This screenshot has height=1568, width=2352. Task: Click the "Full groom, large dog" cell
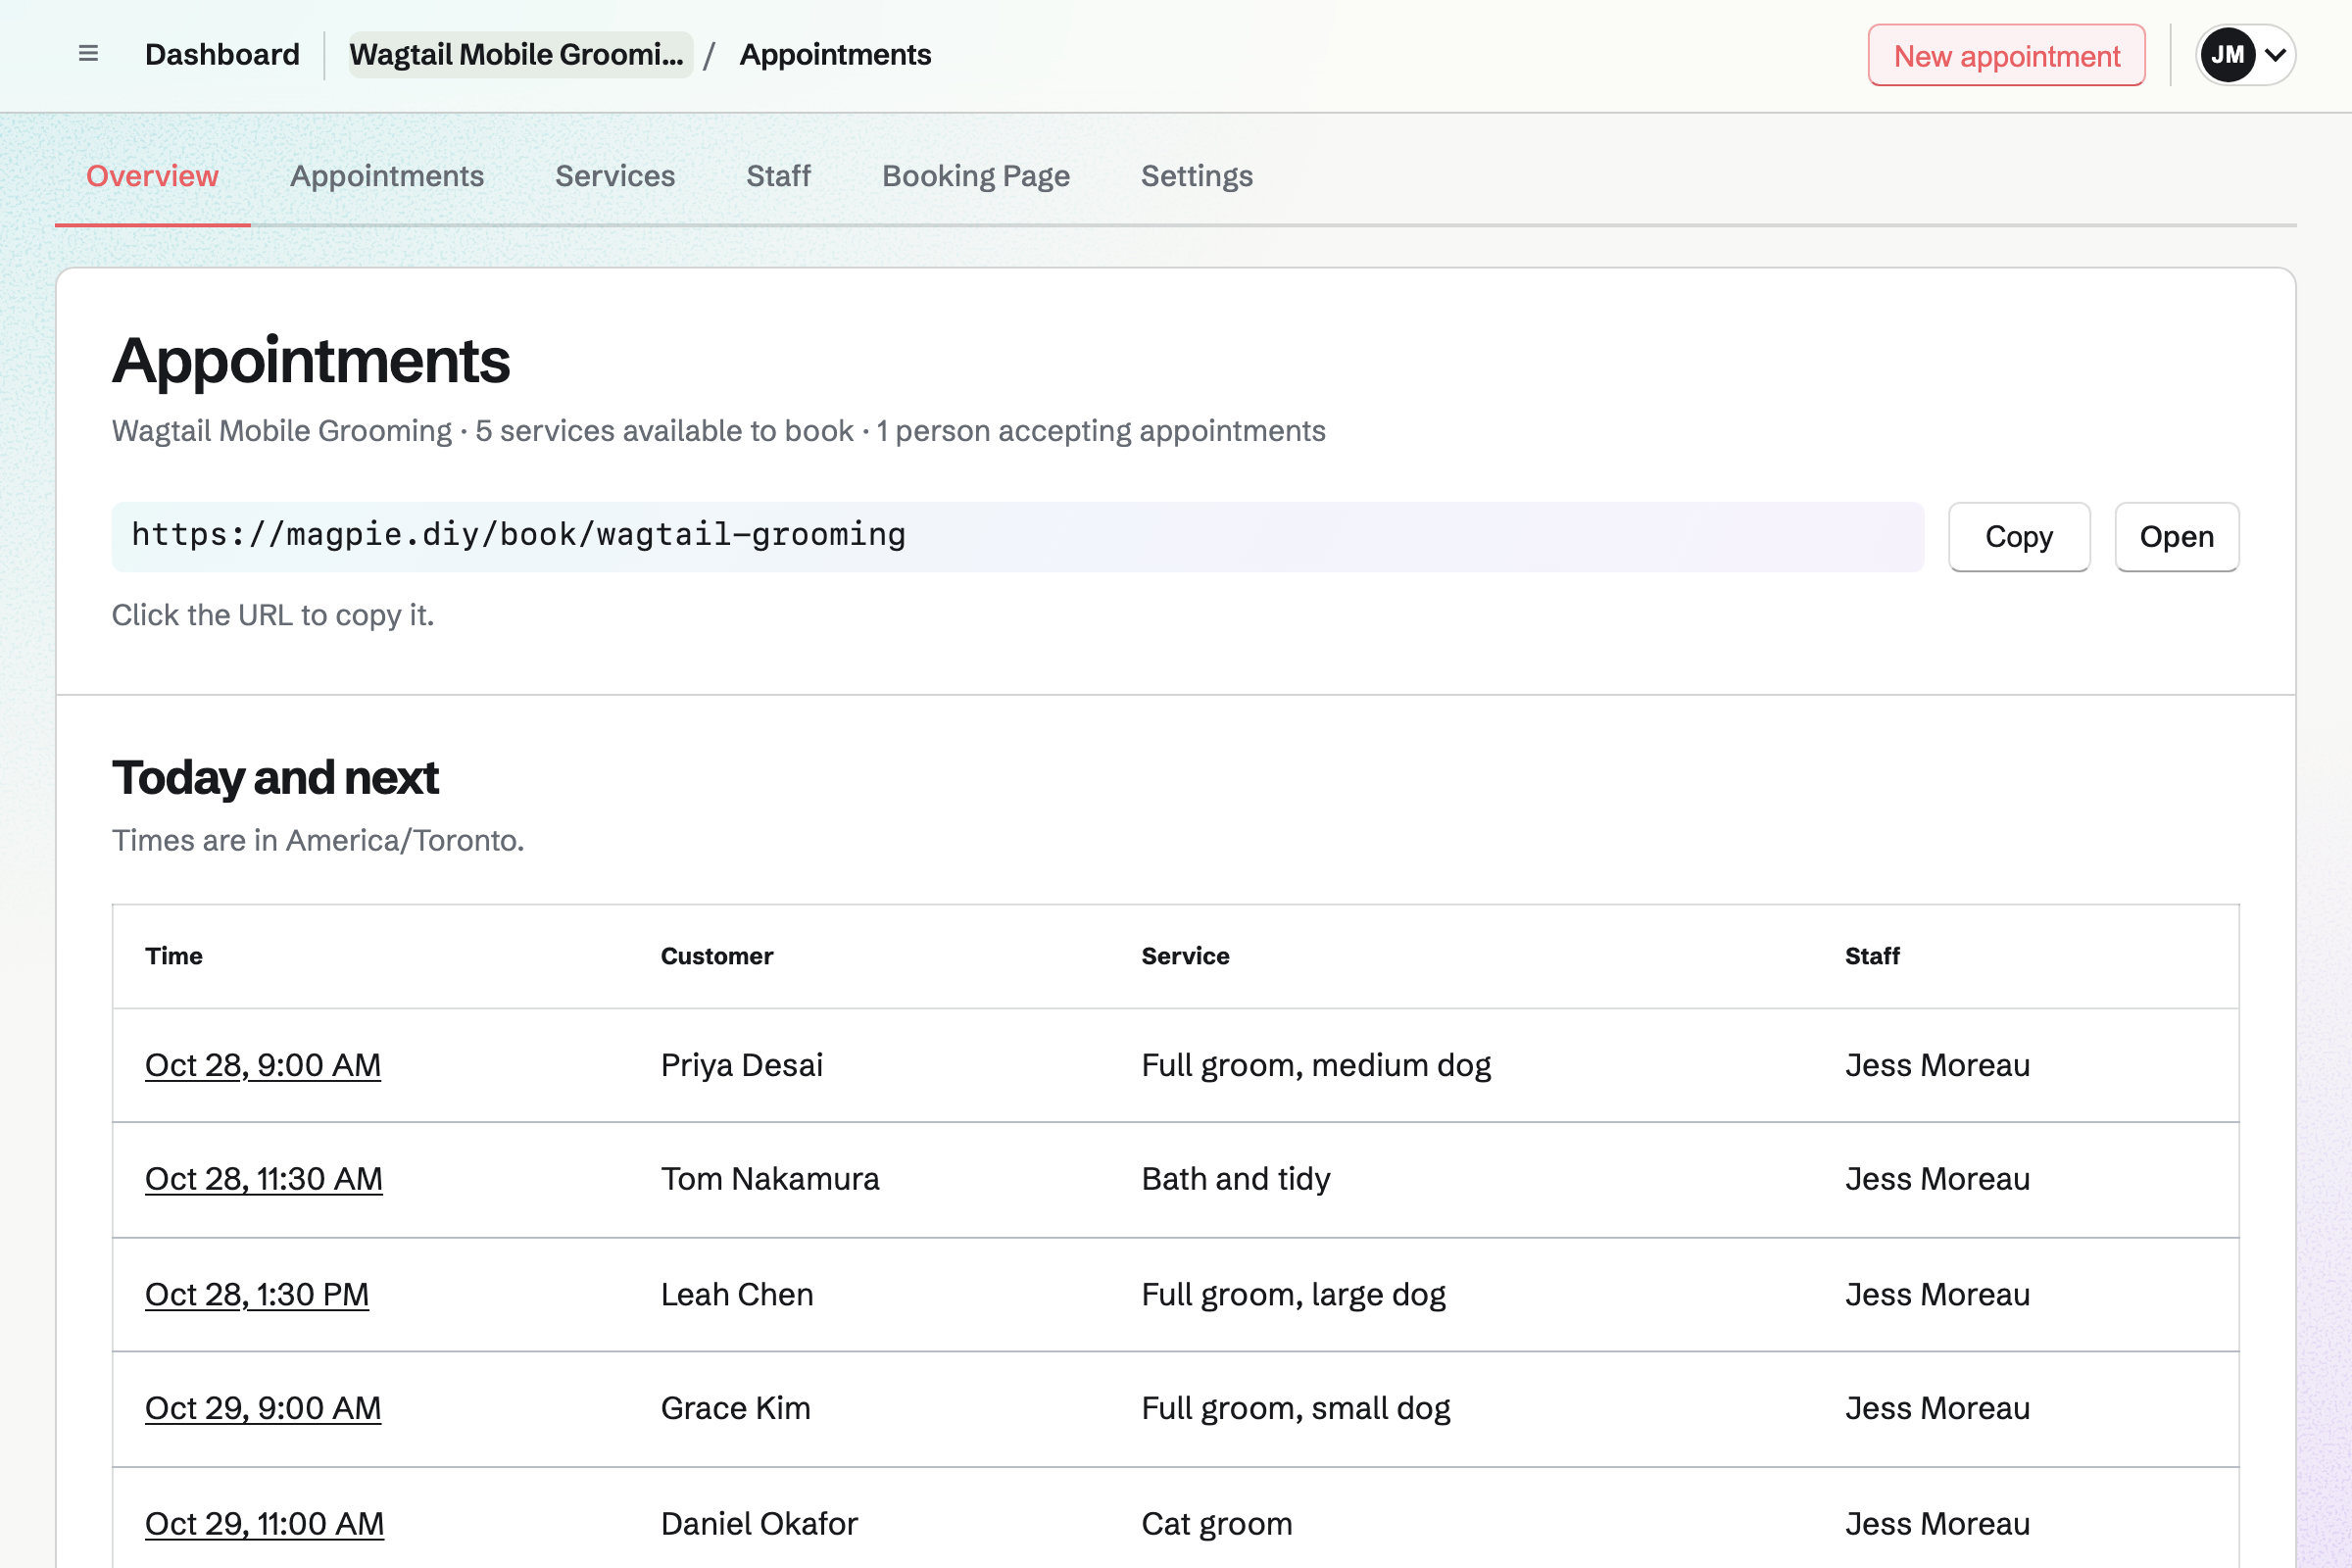click(1294, 1294)
